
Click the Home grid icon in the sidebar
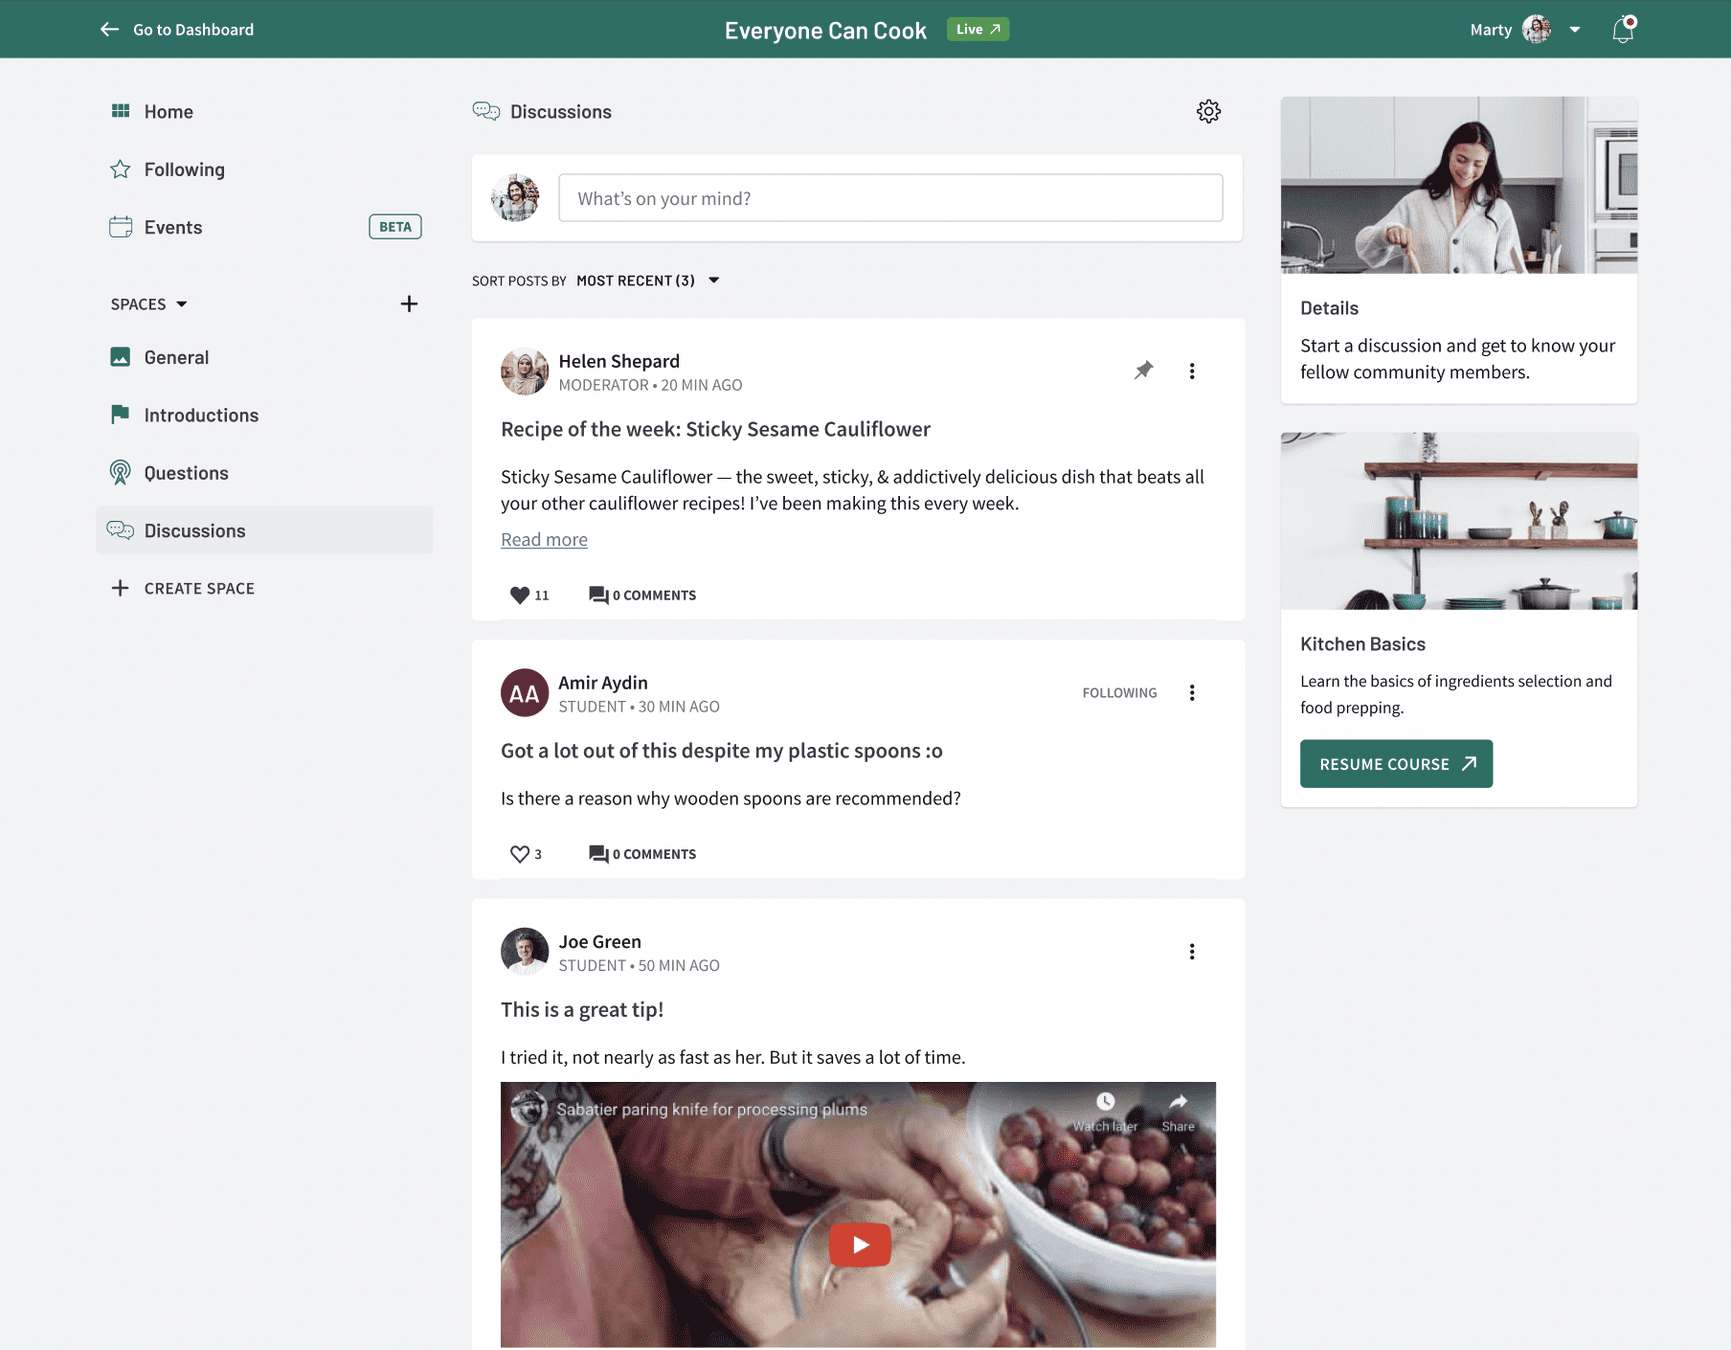[x=120, y=111]
